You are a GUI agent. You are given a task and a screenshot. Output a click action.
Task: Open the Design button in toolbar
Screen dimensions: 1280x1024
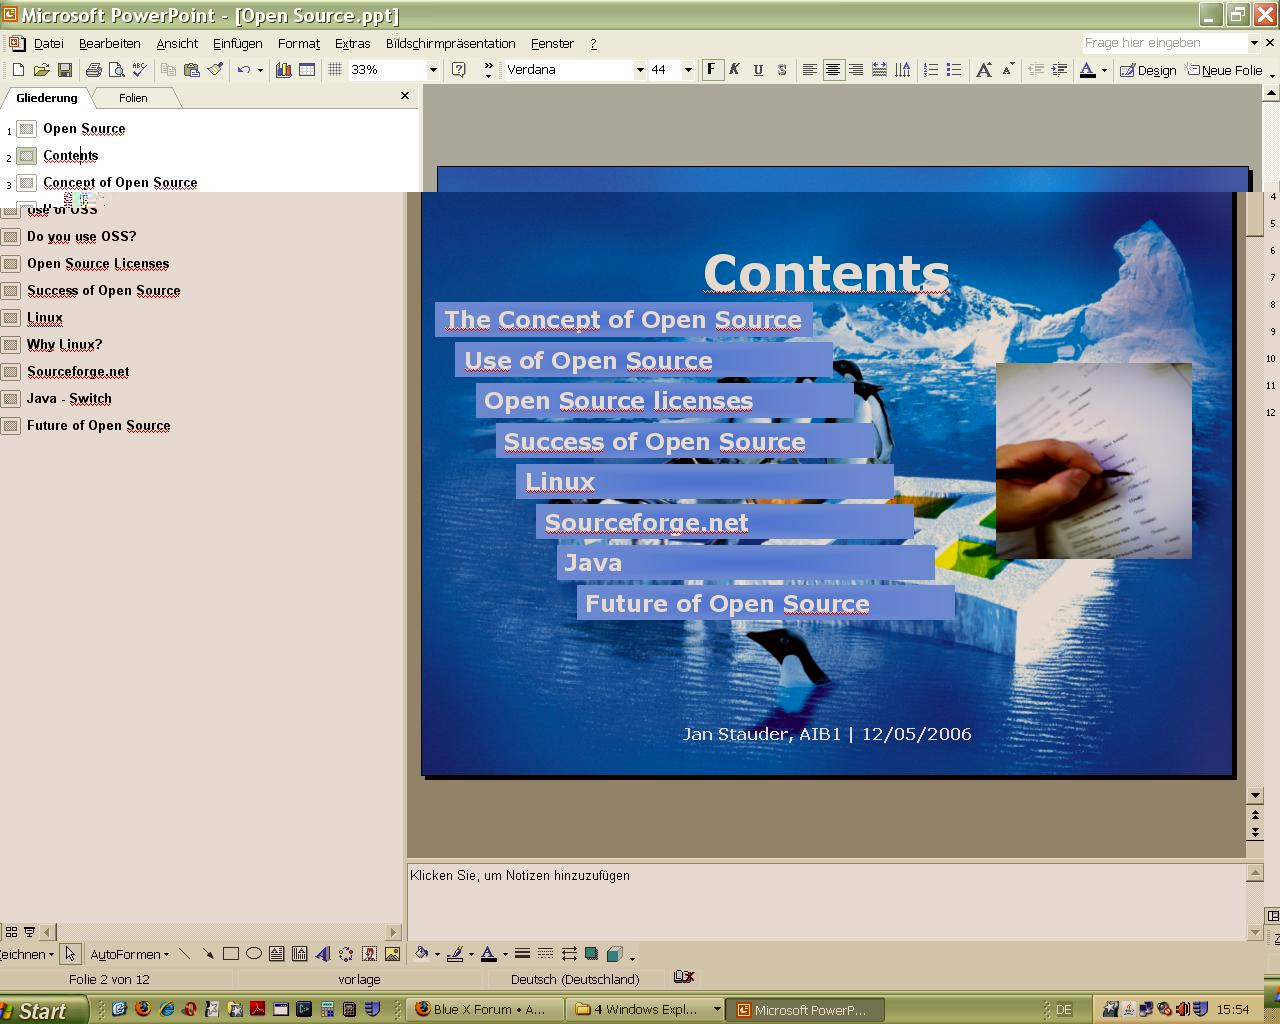coord(1148,70)
